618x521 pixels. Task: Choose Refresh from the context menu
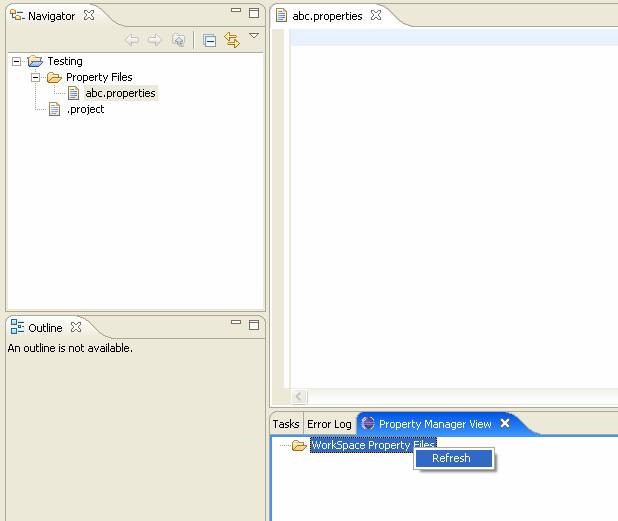[451, 458]
